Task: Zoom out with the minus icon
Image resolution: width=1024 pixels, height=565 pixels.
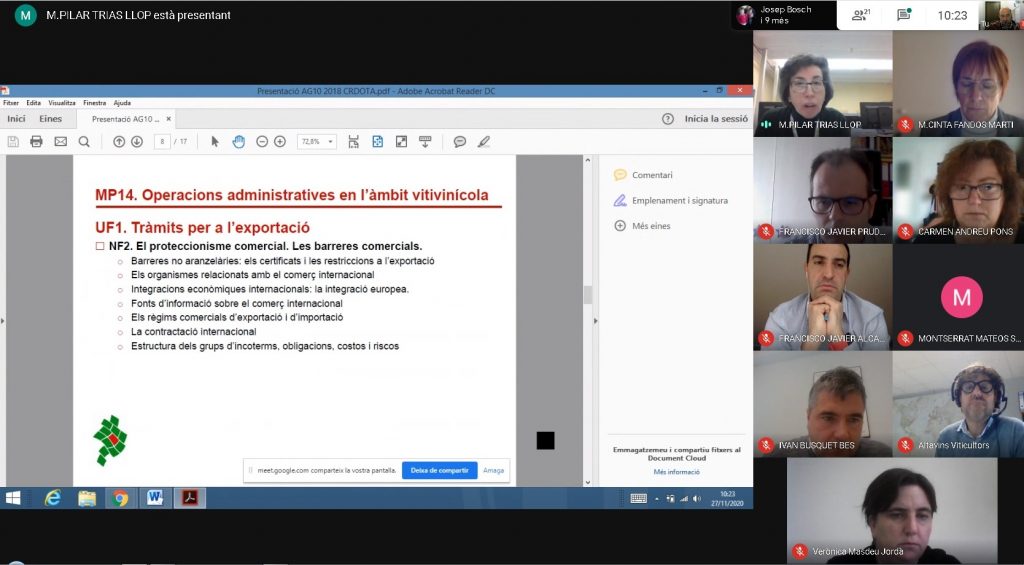Action: [x=262, y=142]
